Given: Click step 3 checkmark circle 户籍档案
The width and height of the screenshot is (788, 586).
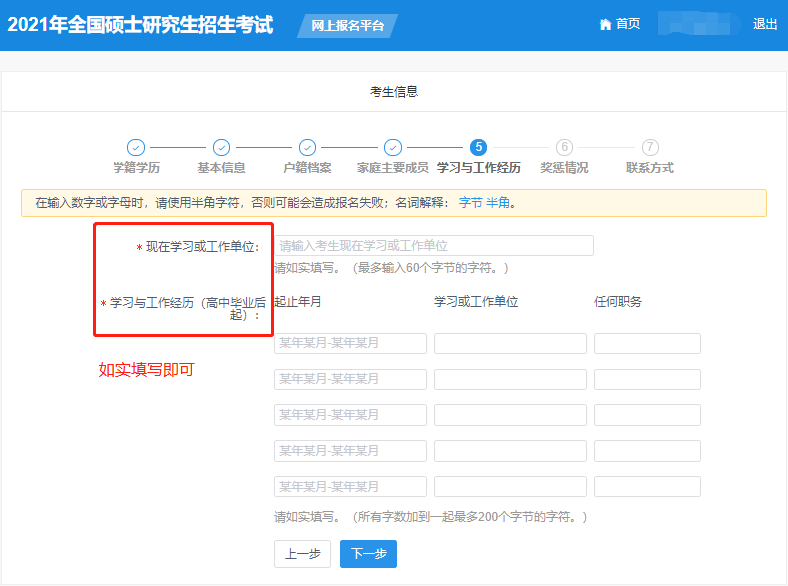Looking at the screenshot, I should [307, 148].
